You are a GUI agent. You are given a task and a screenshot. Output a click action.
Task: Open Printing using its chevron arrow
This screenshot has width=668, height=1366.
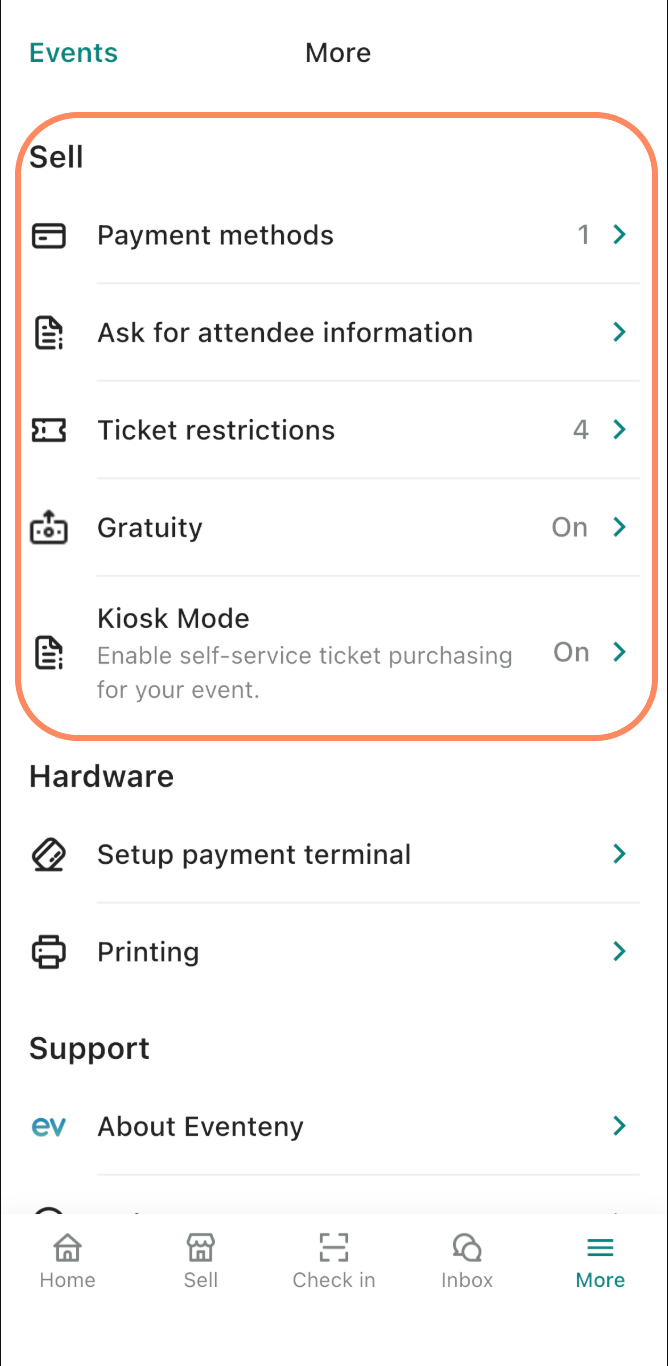(x=620, y=951)
